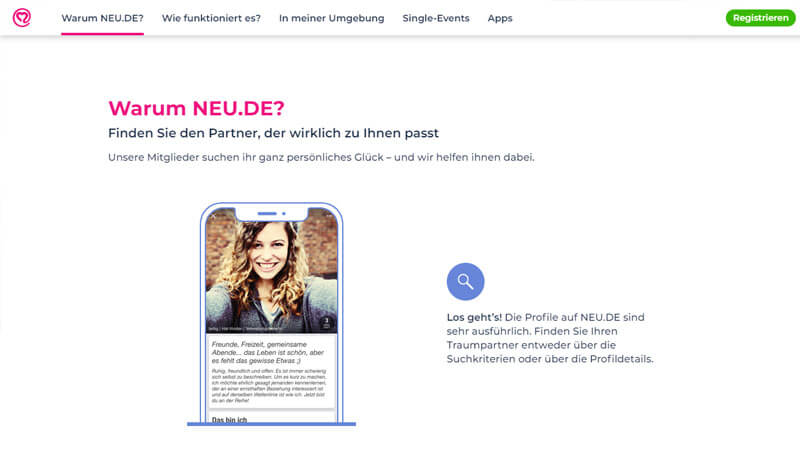Click the sentence starting Unsere Mitglieder suchen
This screenshot has height=450, width=800.
tap(321, 157)
